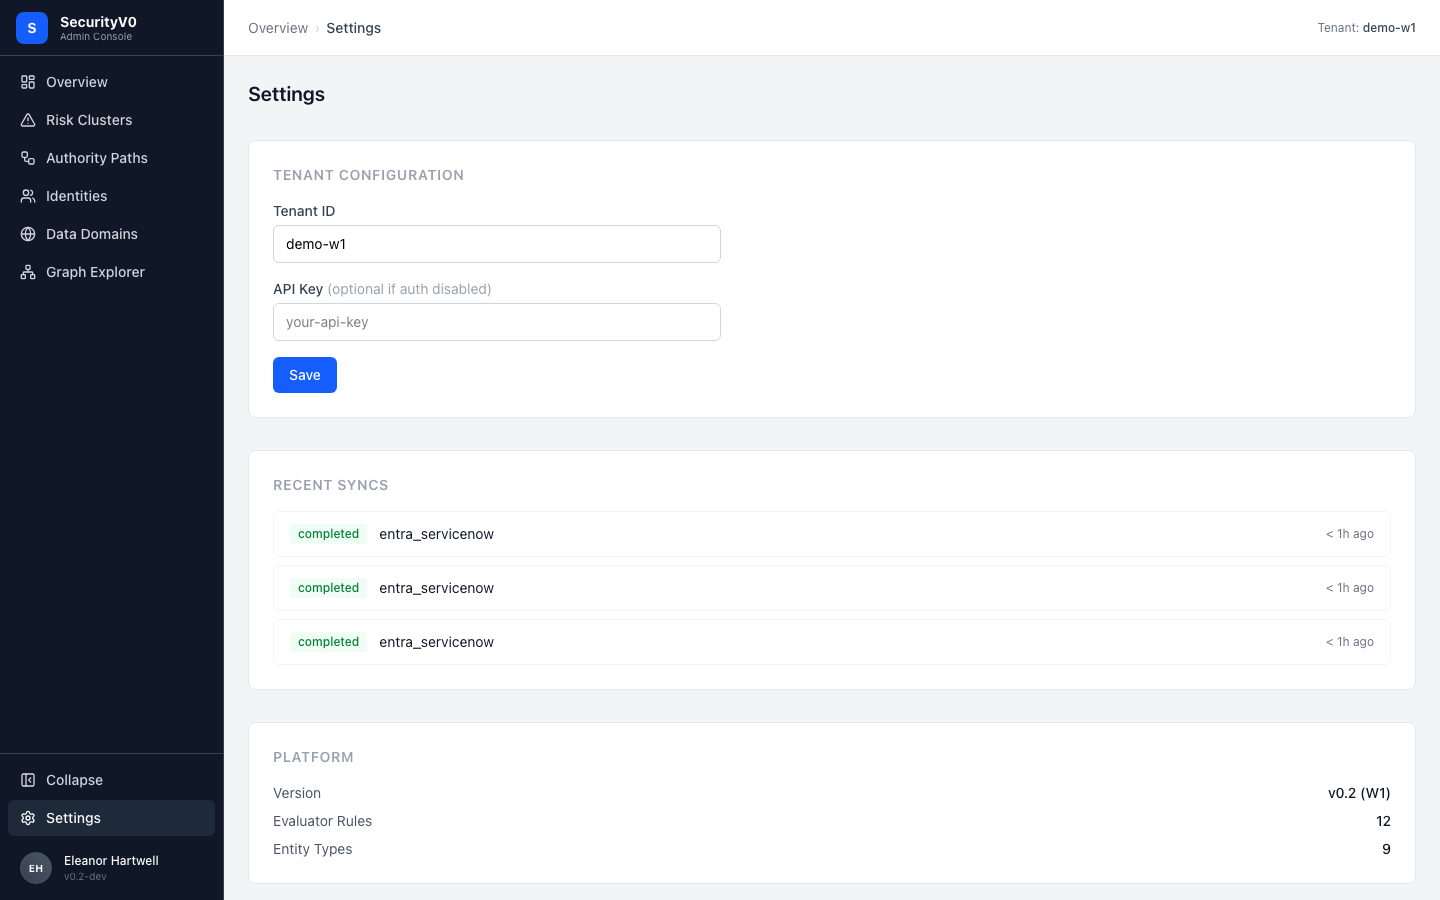The height and width of the screenshot is (900, 1440).
Task: Collapse the sidebar using Collapse label
Action: coord(74,780)
